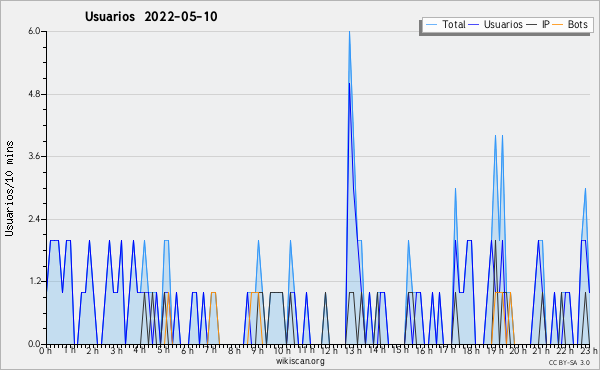The width and height of the screenshot is (600, 370).
Task: Click the '6.0' y-axis value
Action: [x=34, y=31]
